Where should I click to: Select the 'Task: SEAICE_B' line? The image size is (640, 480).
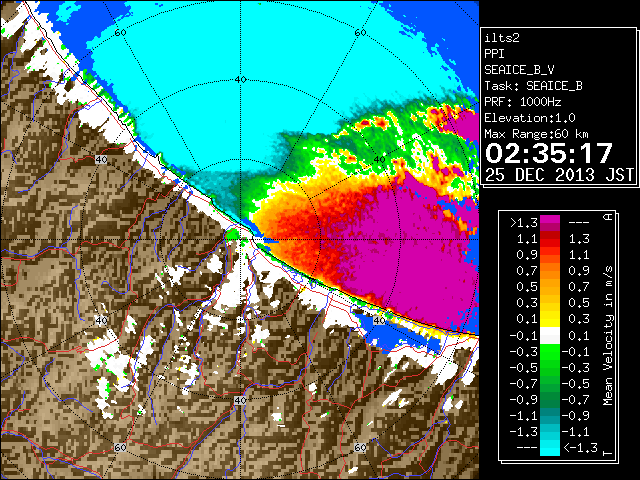click(x=533, y=86)
